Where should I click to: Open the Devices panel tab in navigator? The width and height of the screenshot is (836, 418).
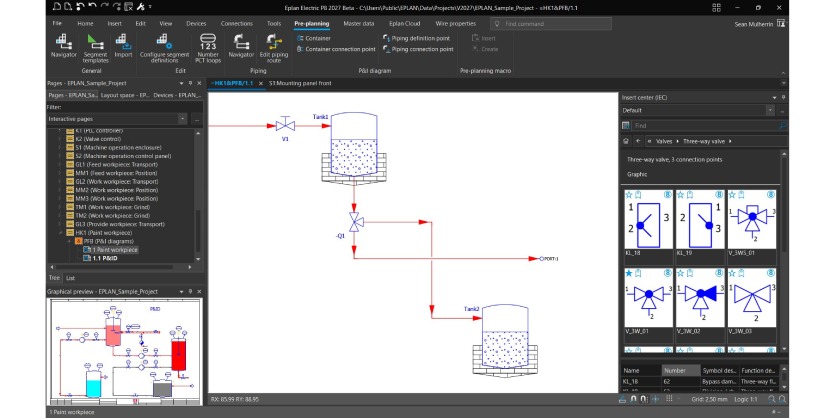(178, 95)
